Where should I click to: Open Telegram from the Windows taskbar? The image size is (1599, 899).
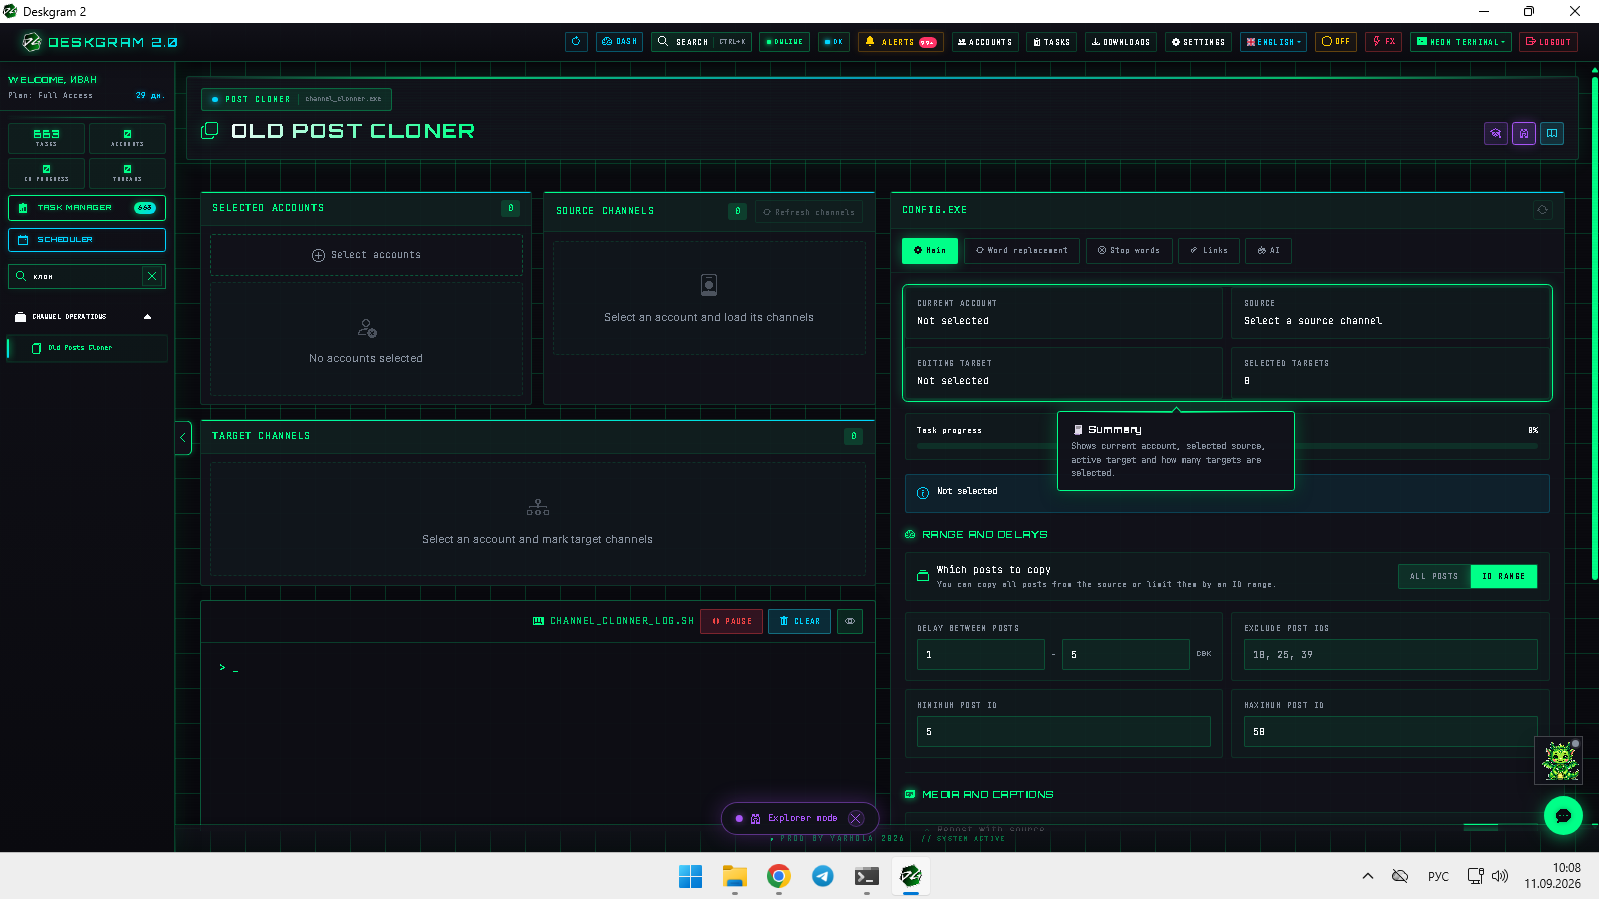click(x=823, y=876)
